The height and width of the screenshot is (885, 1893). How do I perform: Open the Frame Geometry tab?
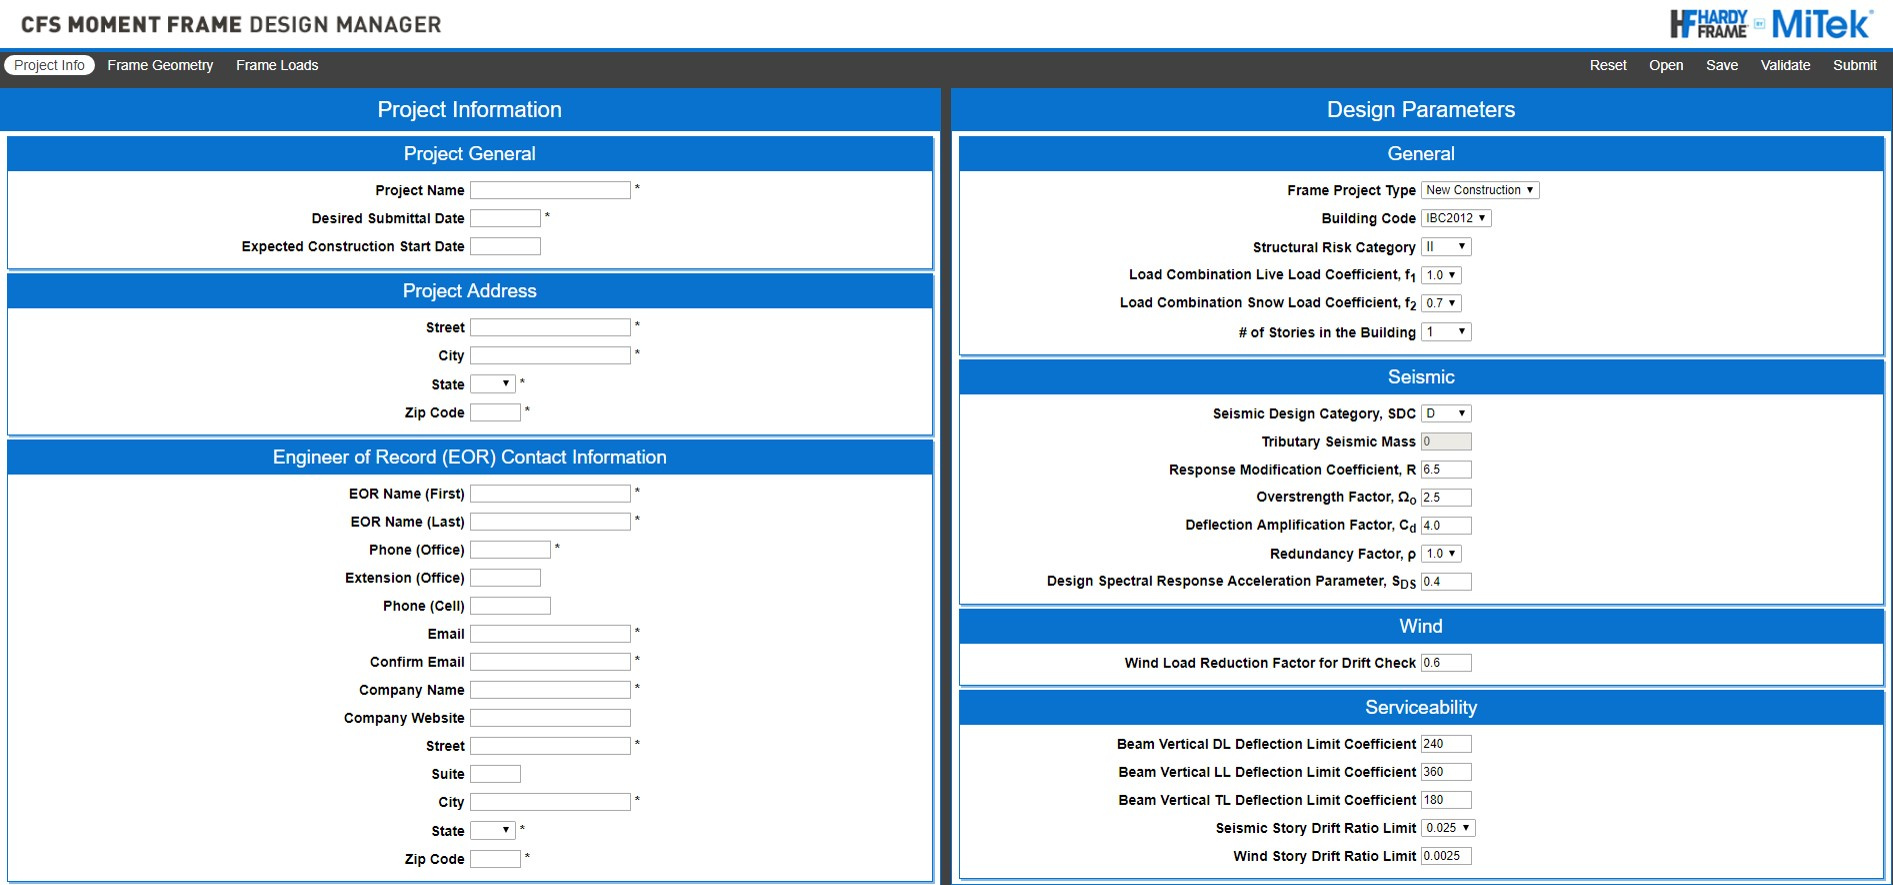pyautogui.click(x=160, y=65)
